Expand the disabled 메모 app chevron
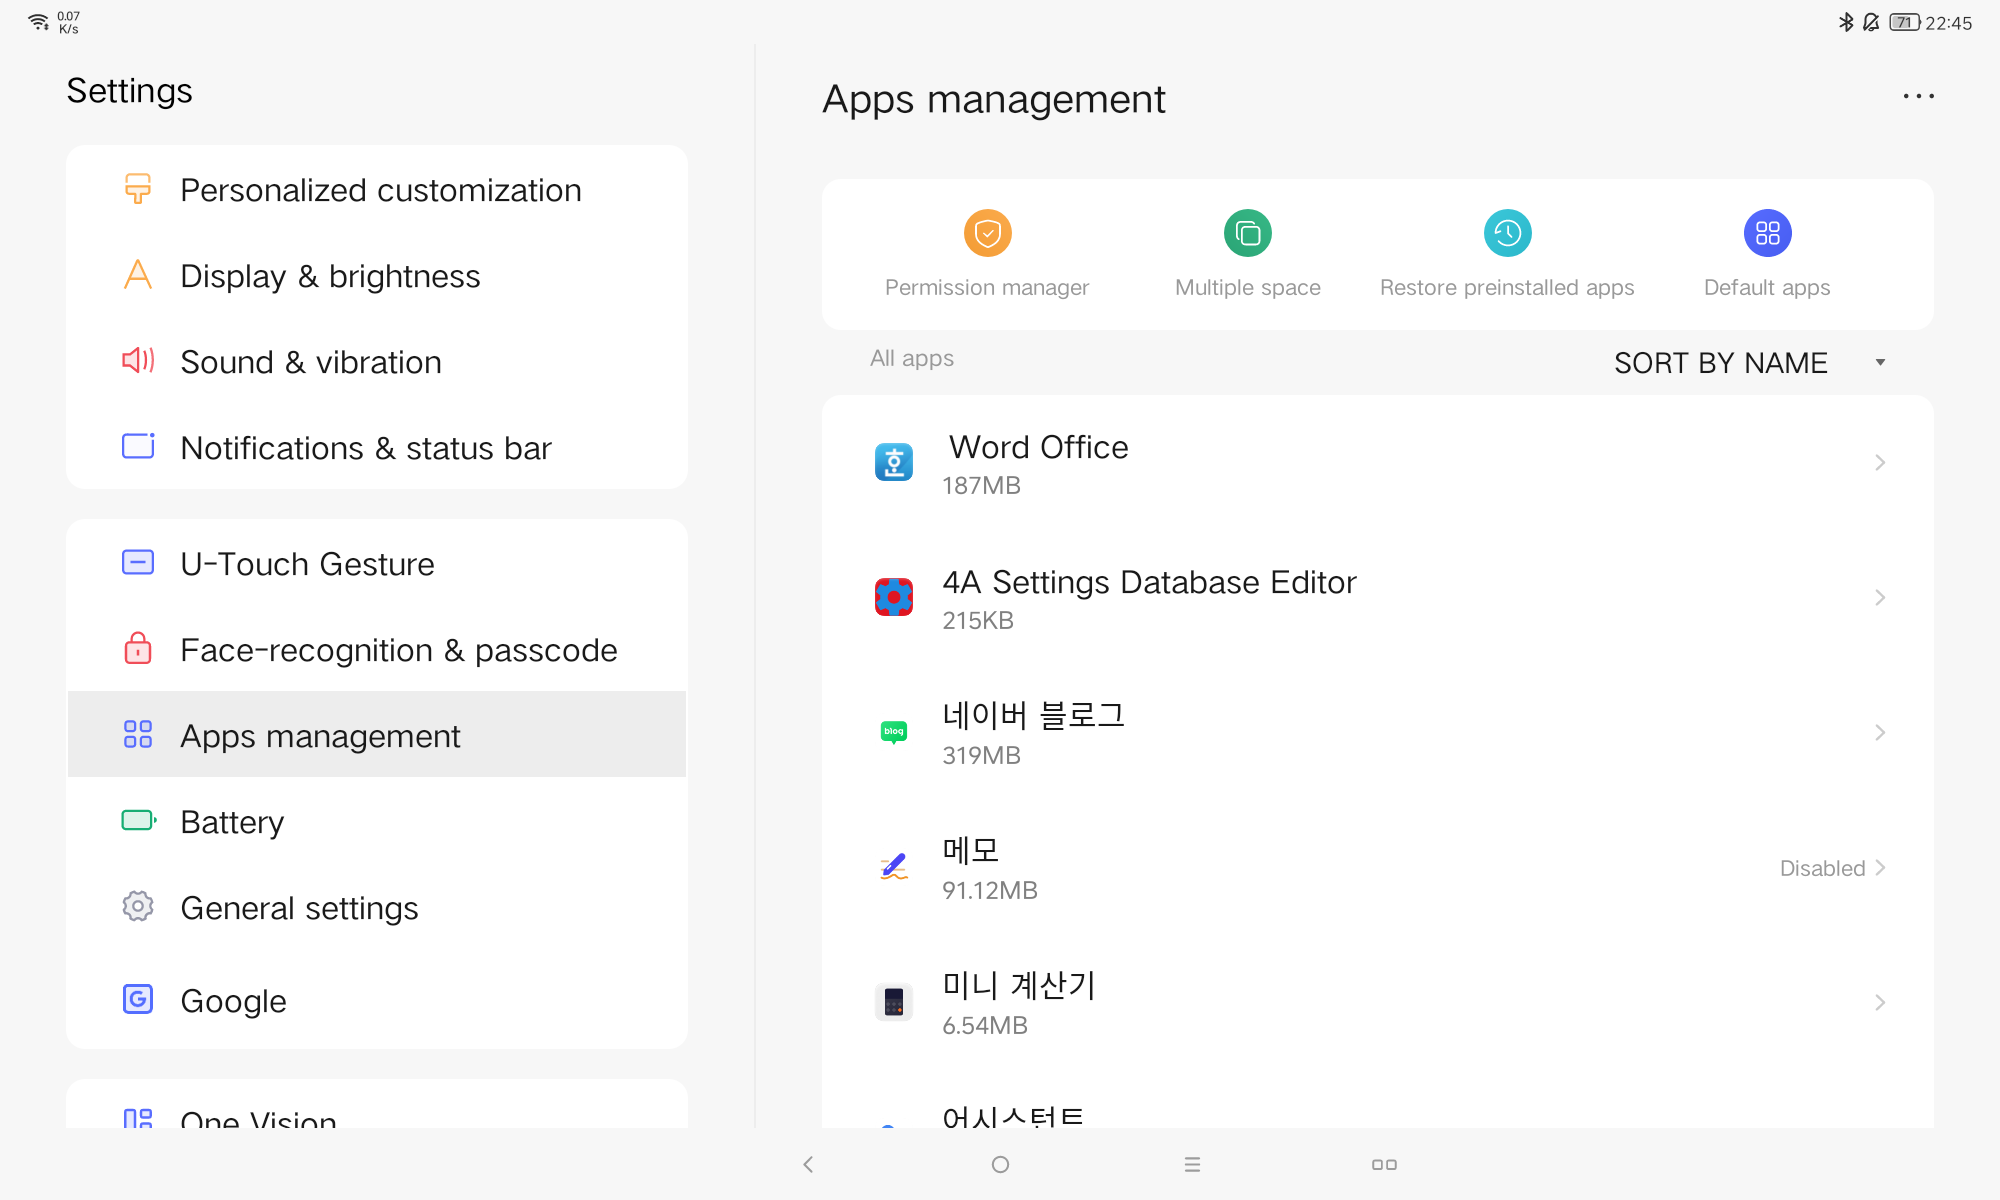 click(1880, 867)
